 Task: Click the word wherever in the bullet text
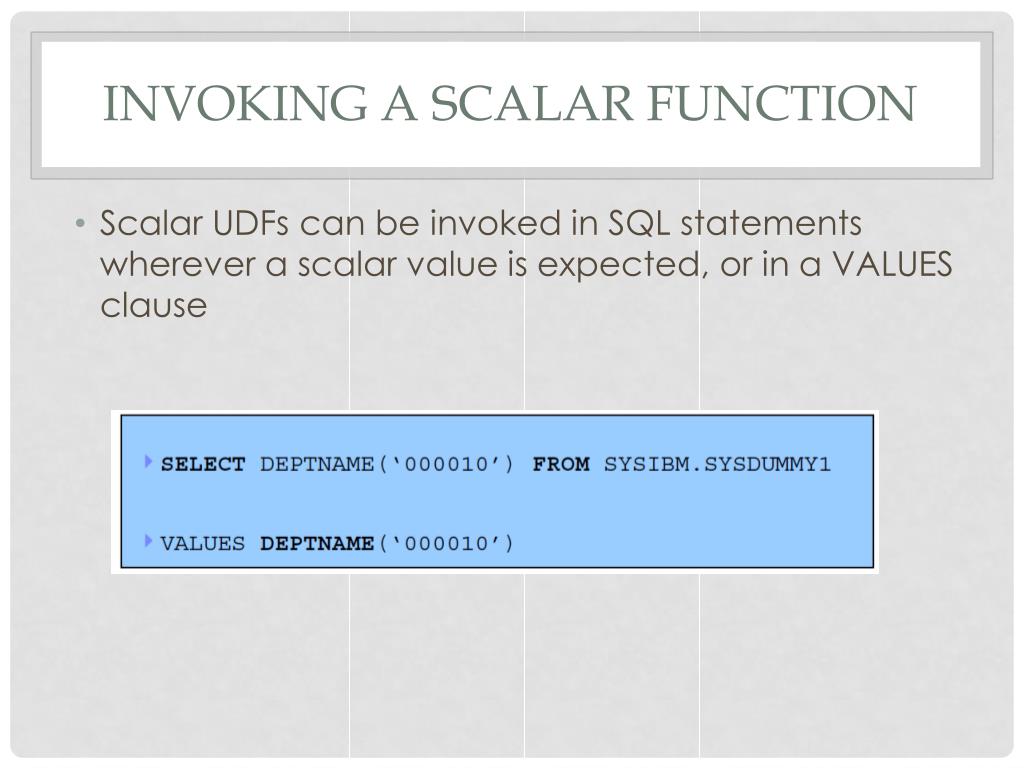click(177, 264)
